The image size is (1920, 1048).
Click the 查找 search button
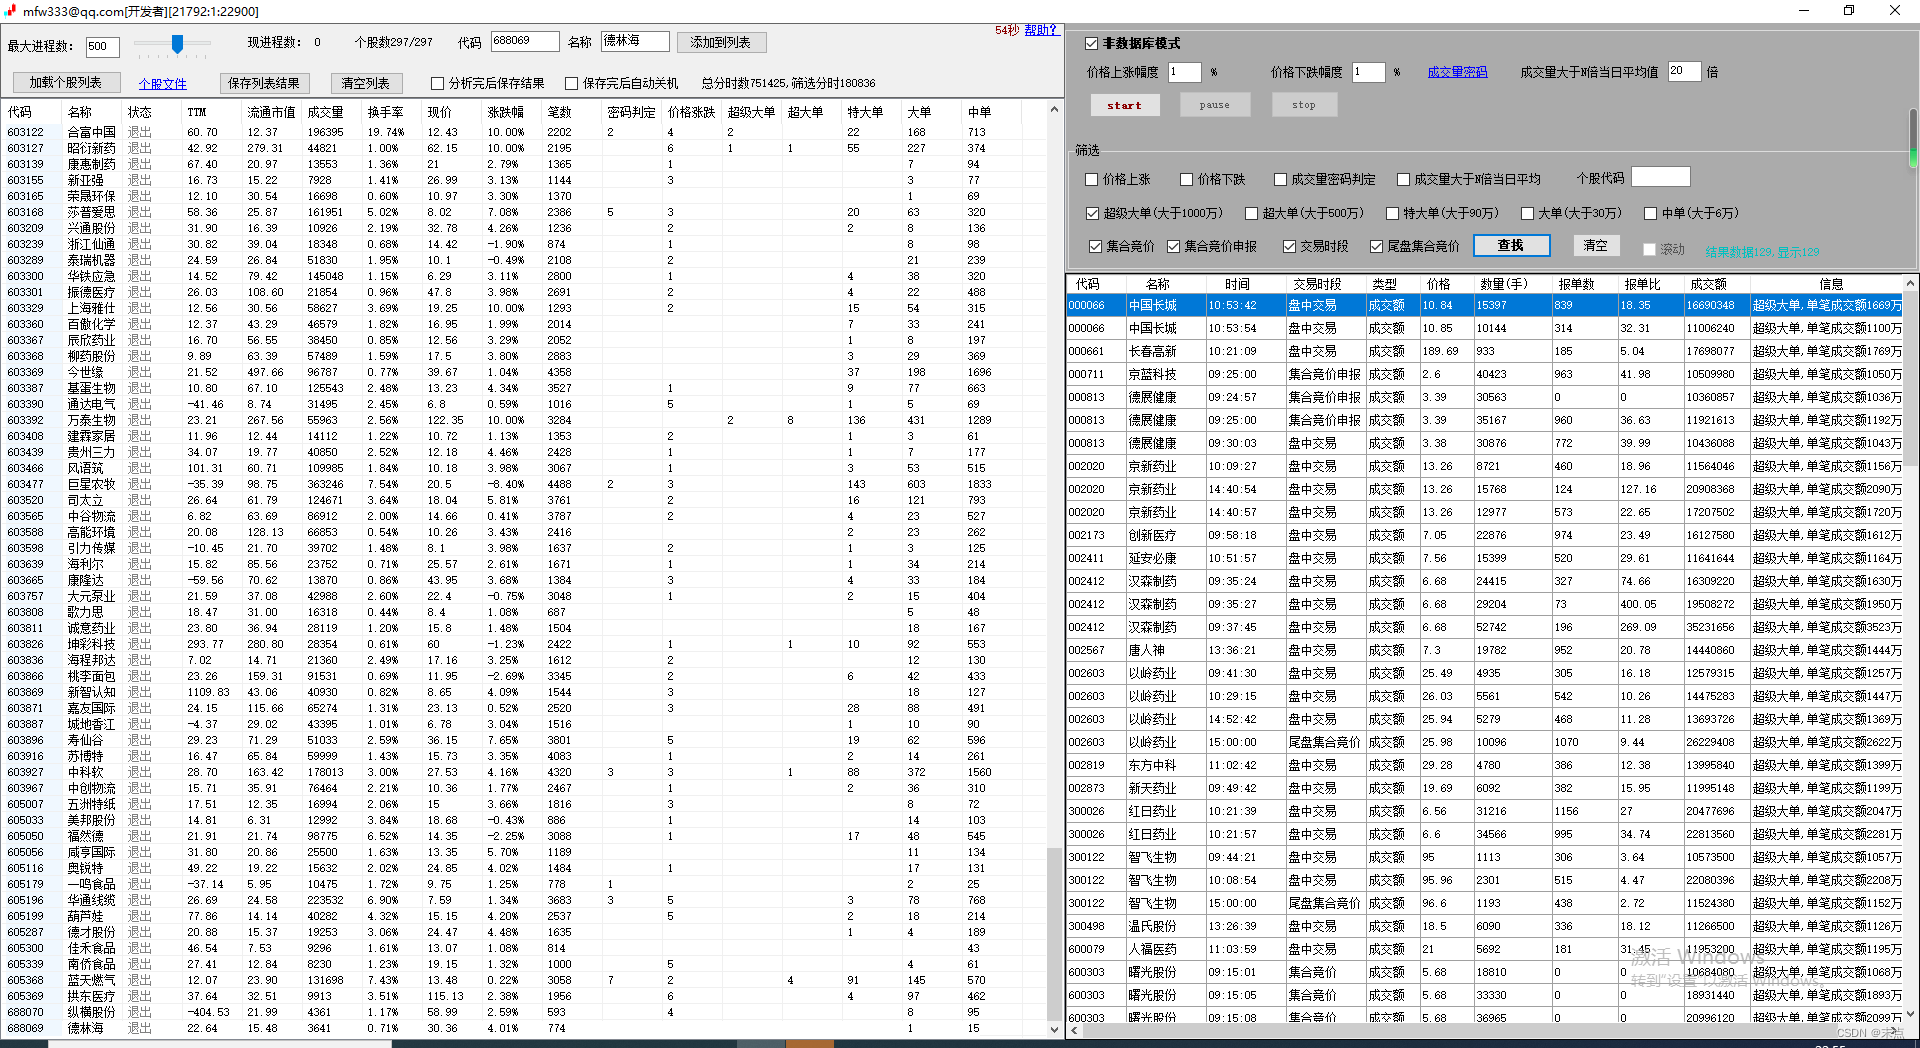pos(1510,246)
